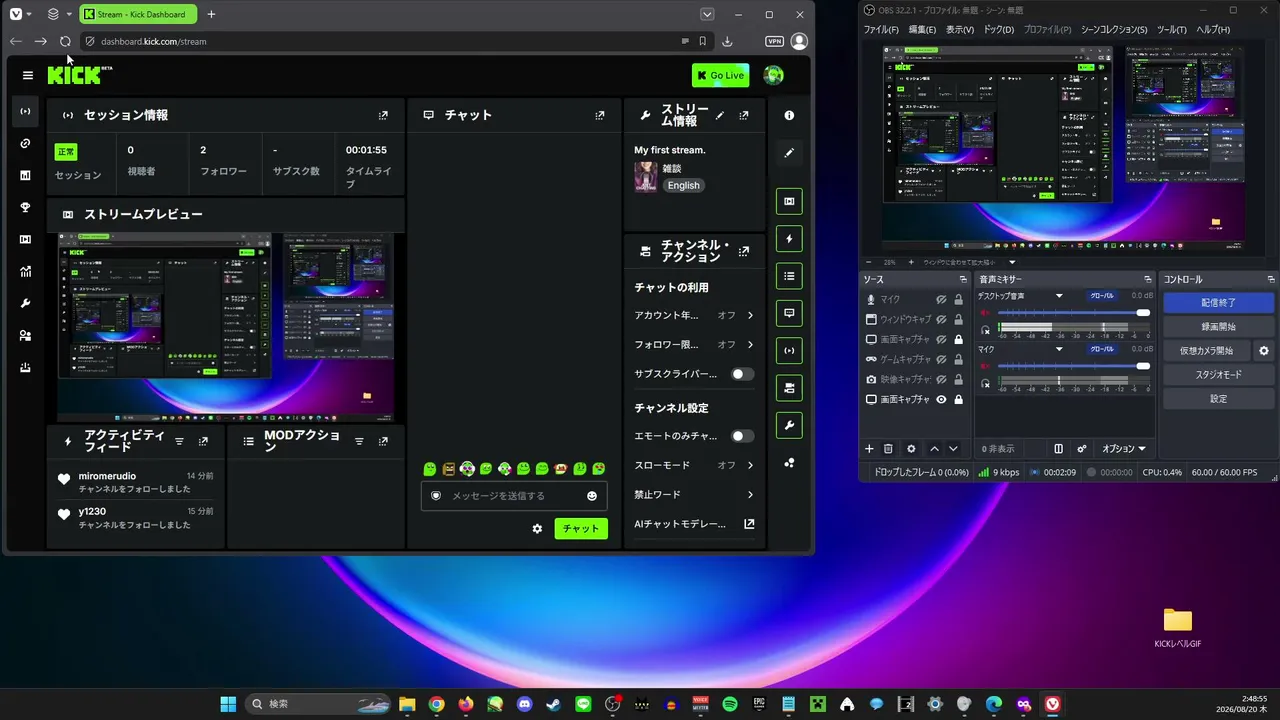Screen dimensions: 1280x720
Task: Open the OBS 編集(E) menu
Action: pos(922,30)
